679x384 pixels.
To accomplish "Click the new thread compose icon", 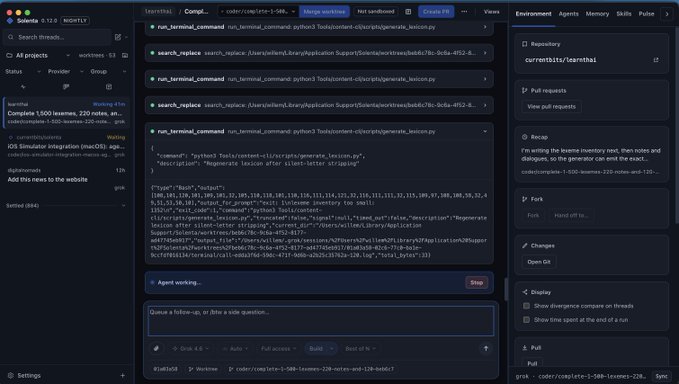I will pos(118,37).
